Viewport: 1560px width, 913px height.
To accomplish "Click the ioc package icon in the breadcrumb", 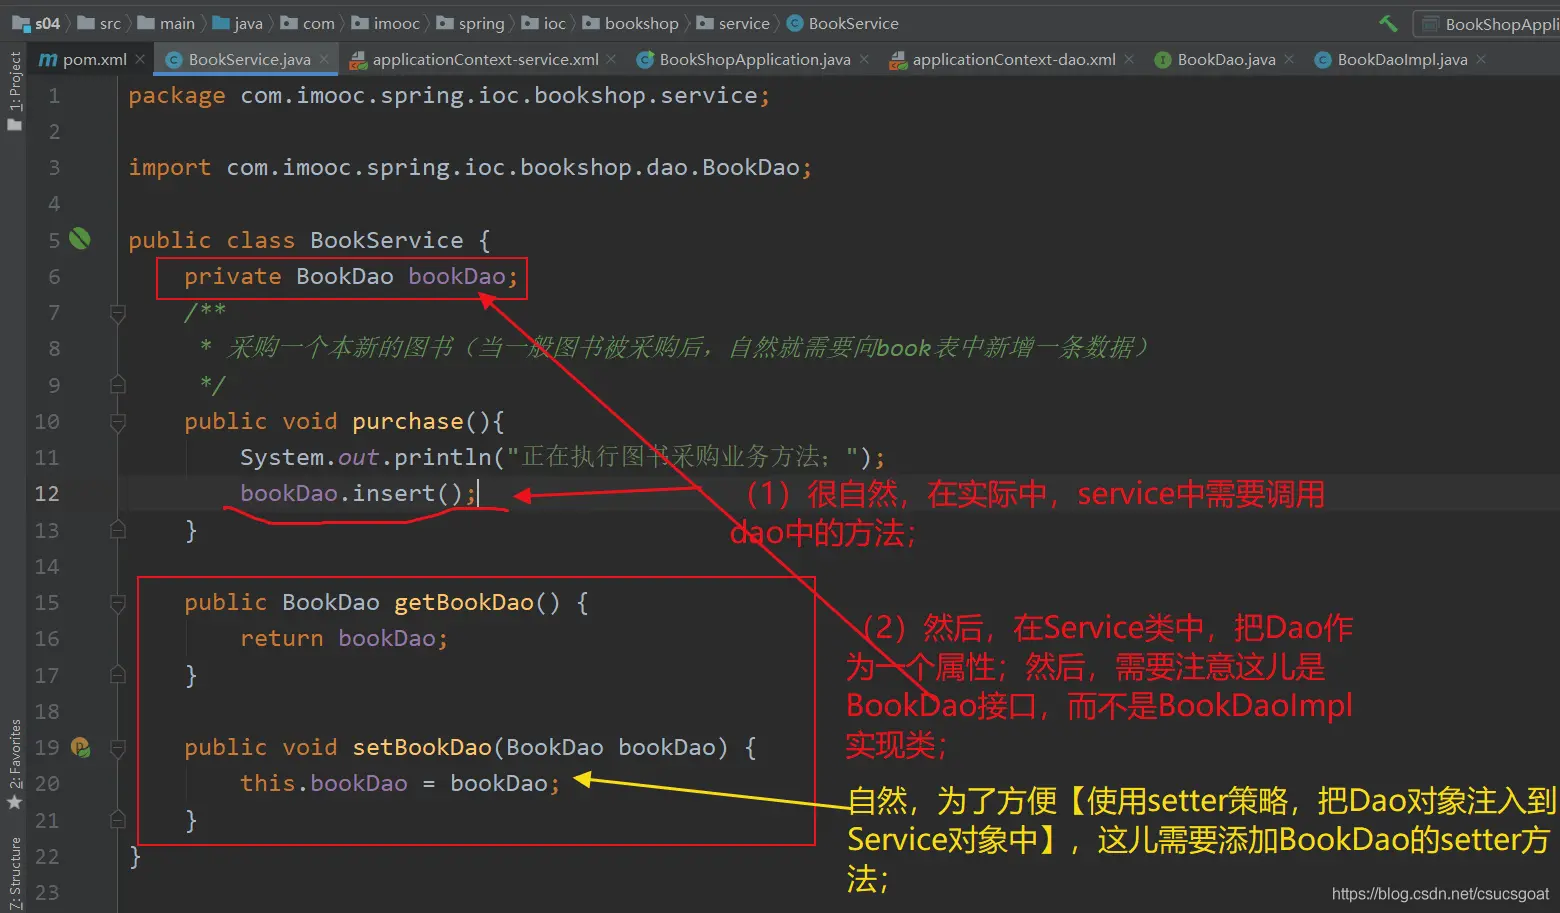I will pyautogui.click(x=530, y=23).
